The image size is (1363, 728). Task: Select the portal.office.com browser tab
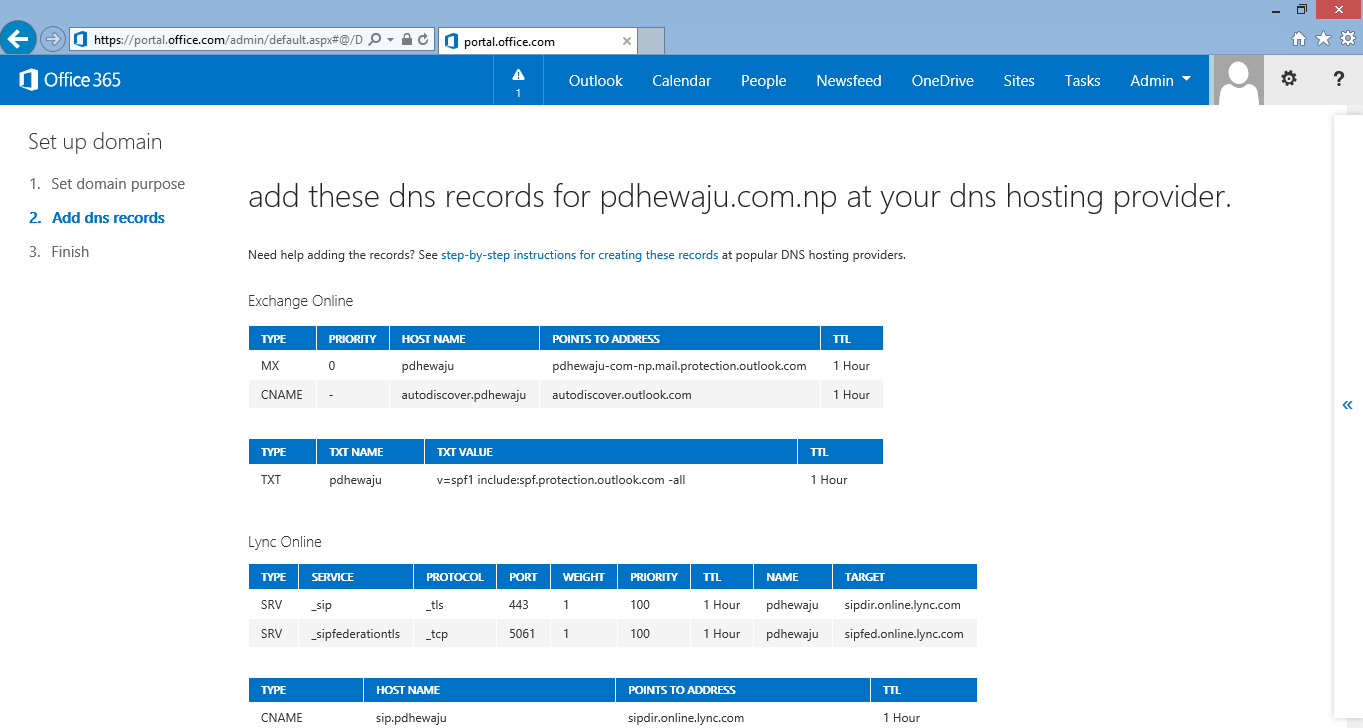pos(537,41)
